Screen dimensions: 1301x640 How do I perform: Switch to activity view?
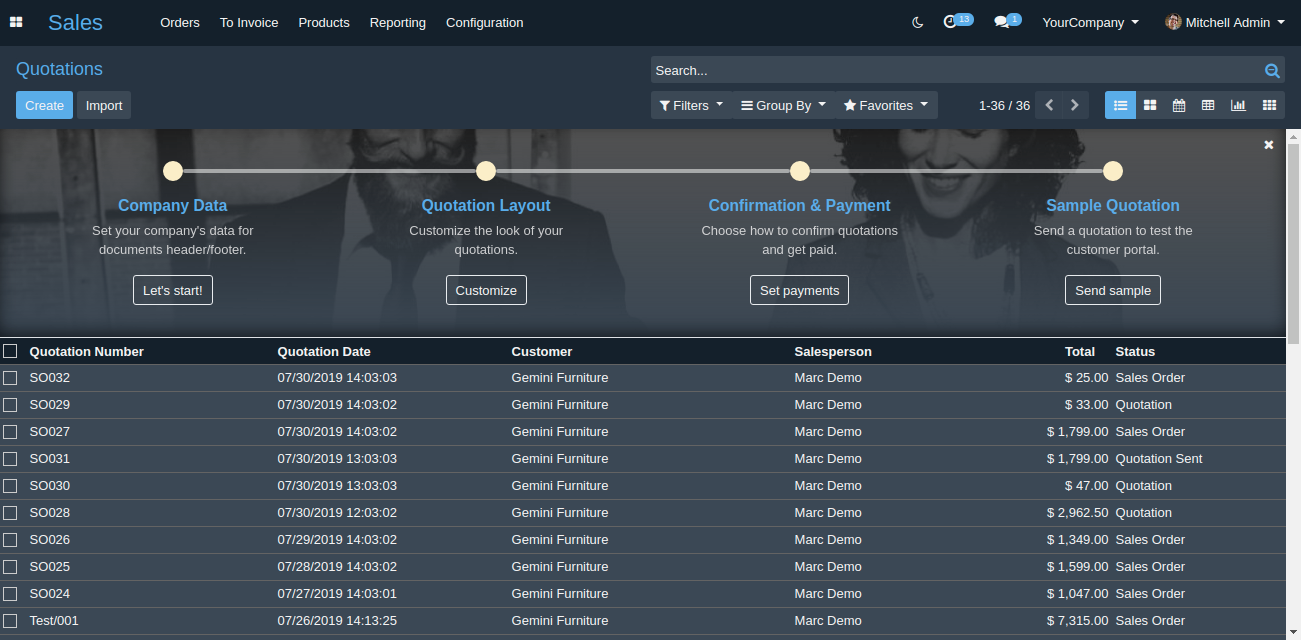point(1269,105)
